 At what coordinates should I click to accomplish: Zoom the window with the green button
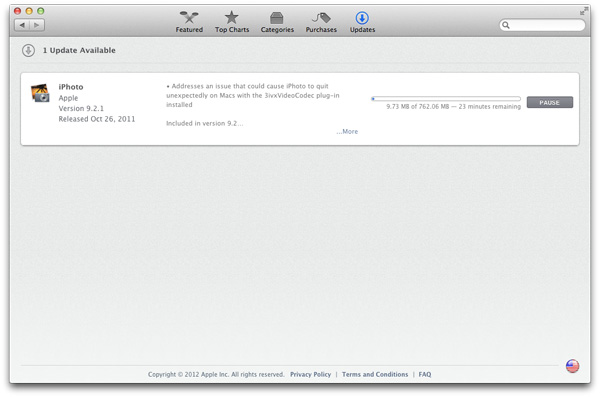click(x=41, y=11)
